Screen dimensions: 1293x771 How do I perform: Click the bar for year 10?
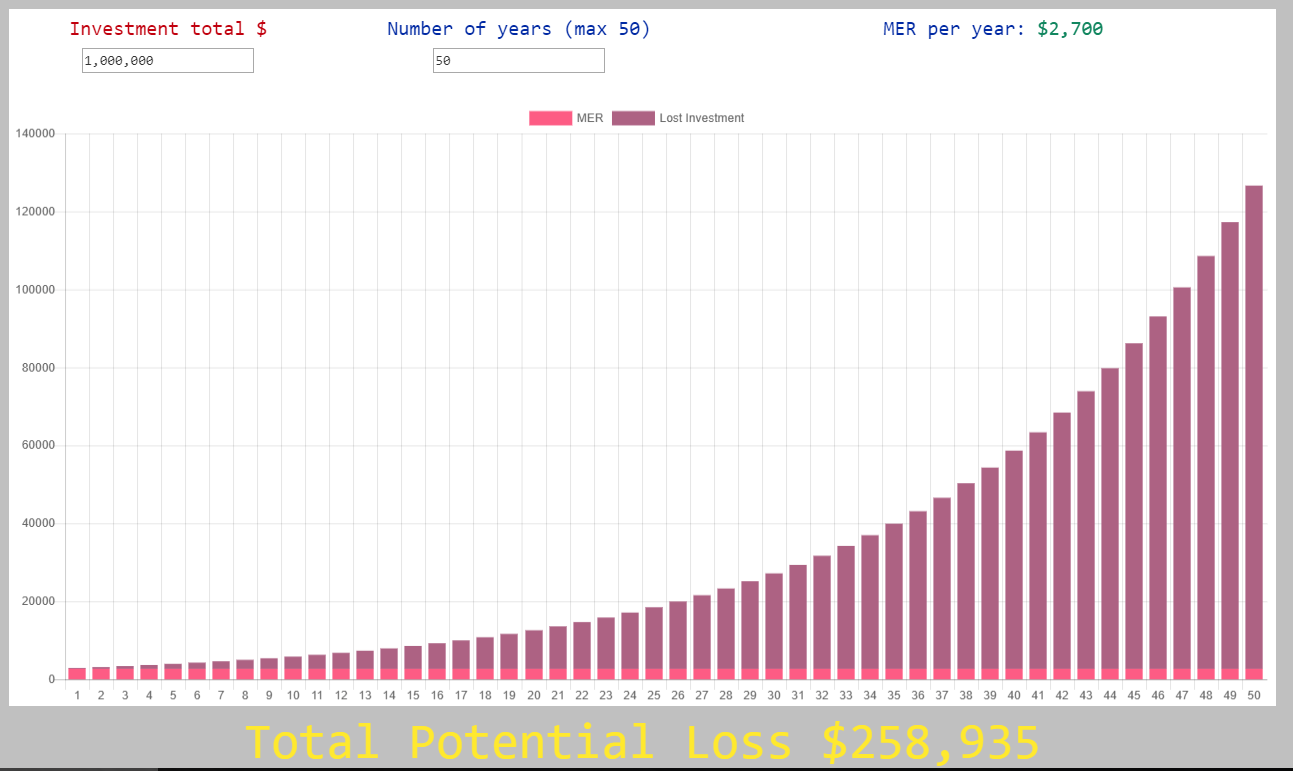point(293,668)
